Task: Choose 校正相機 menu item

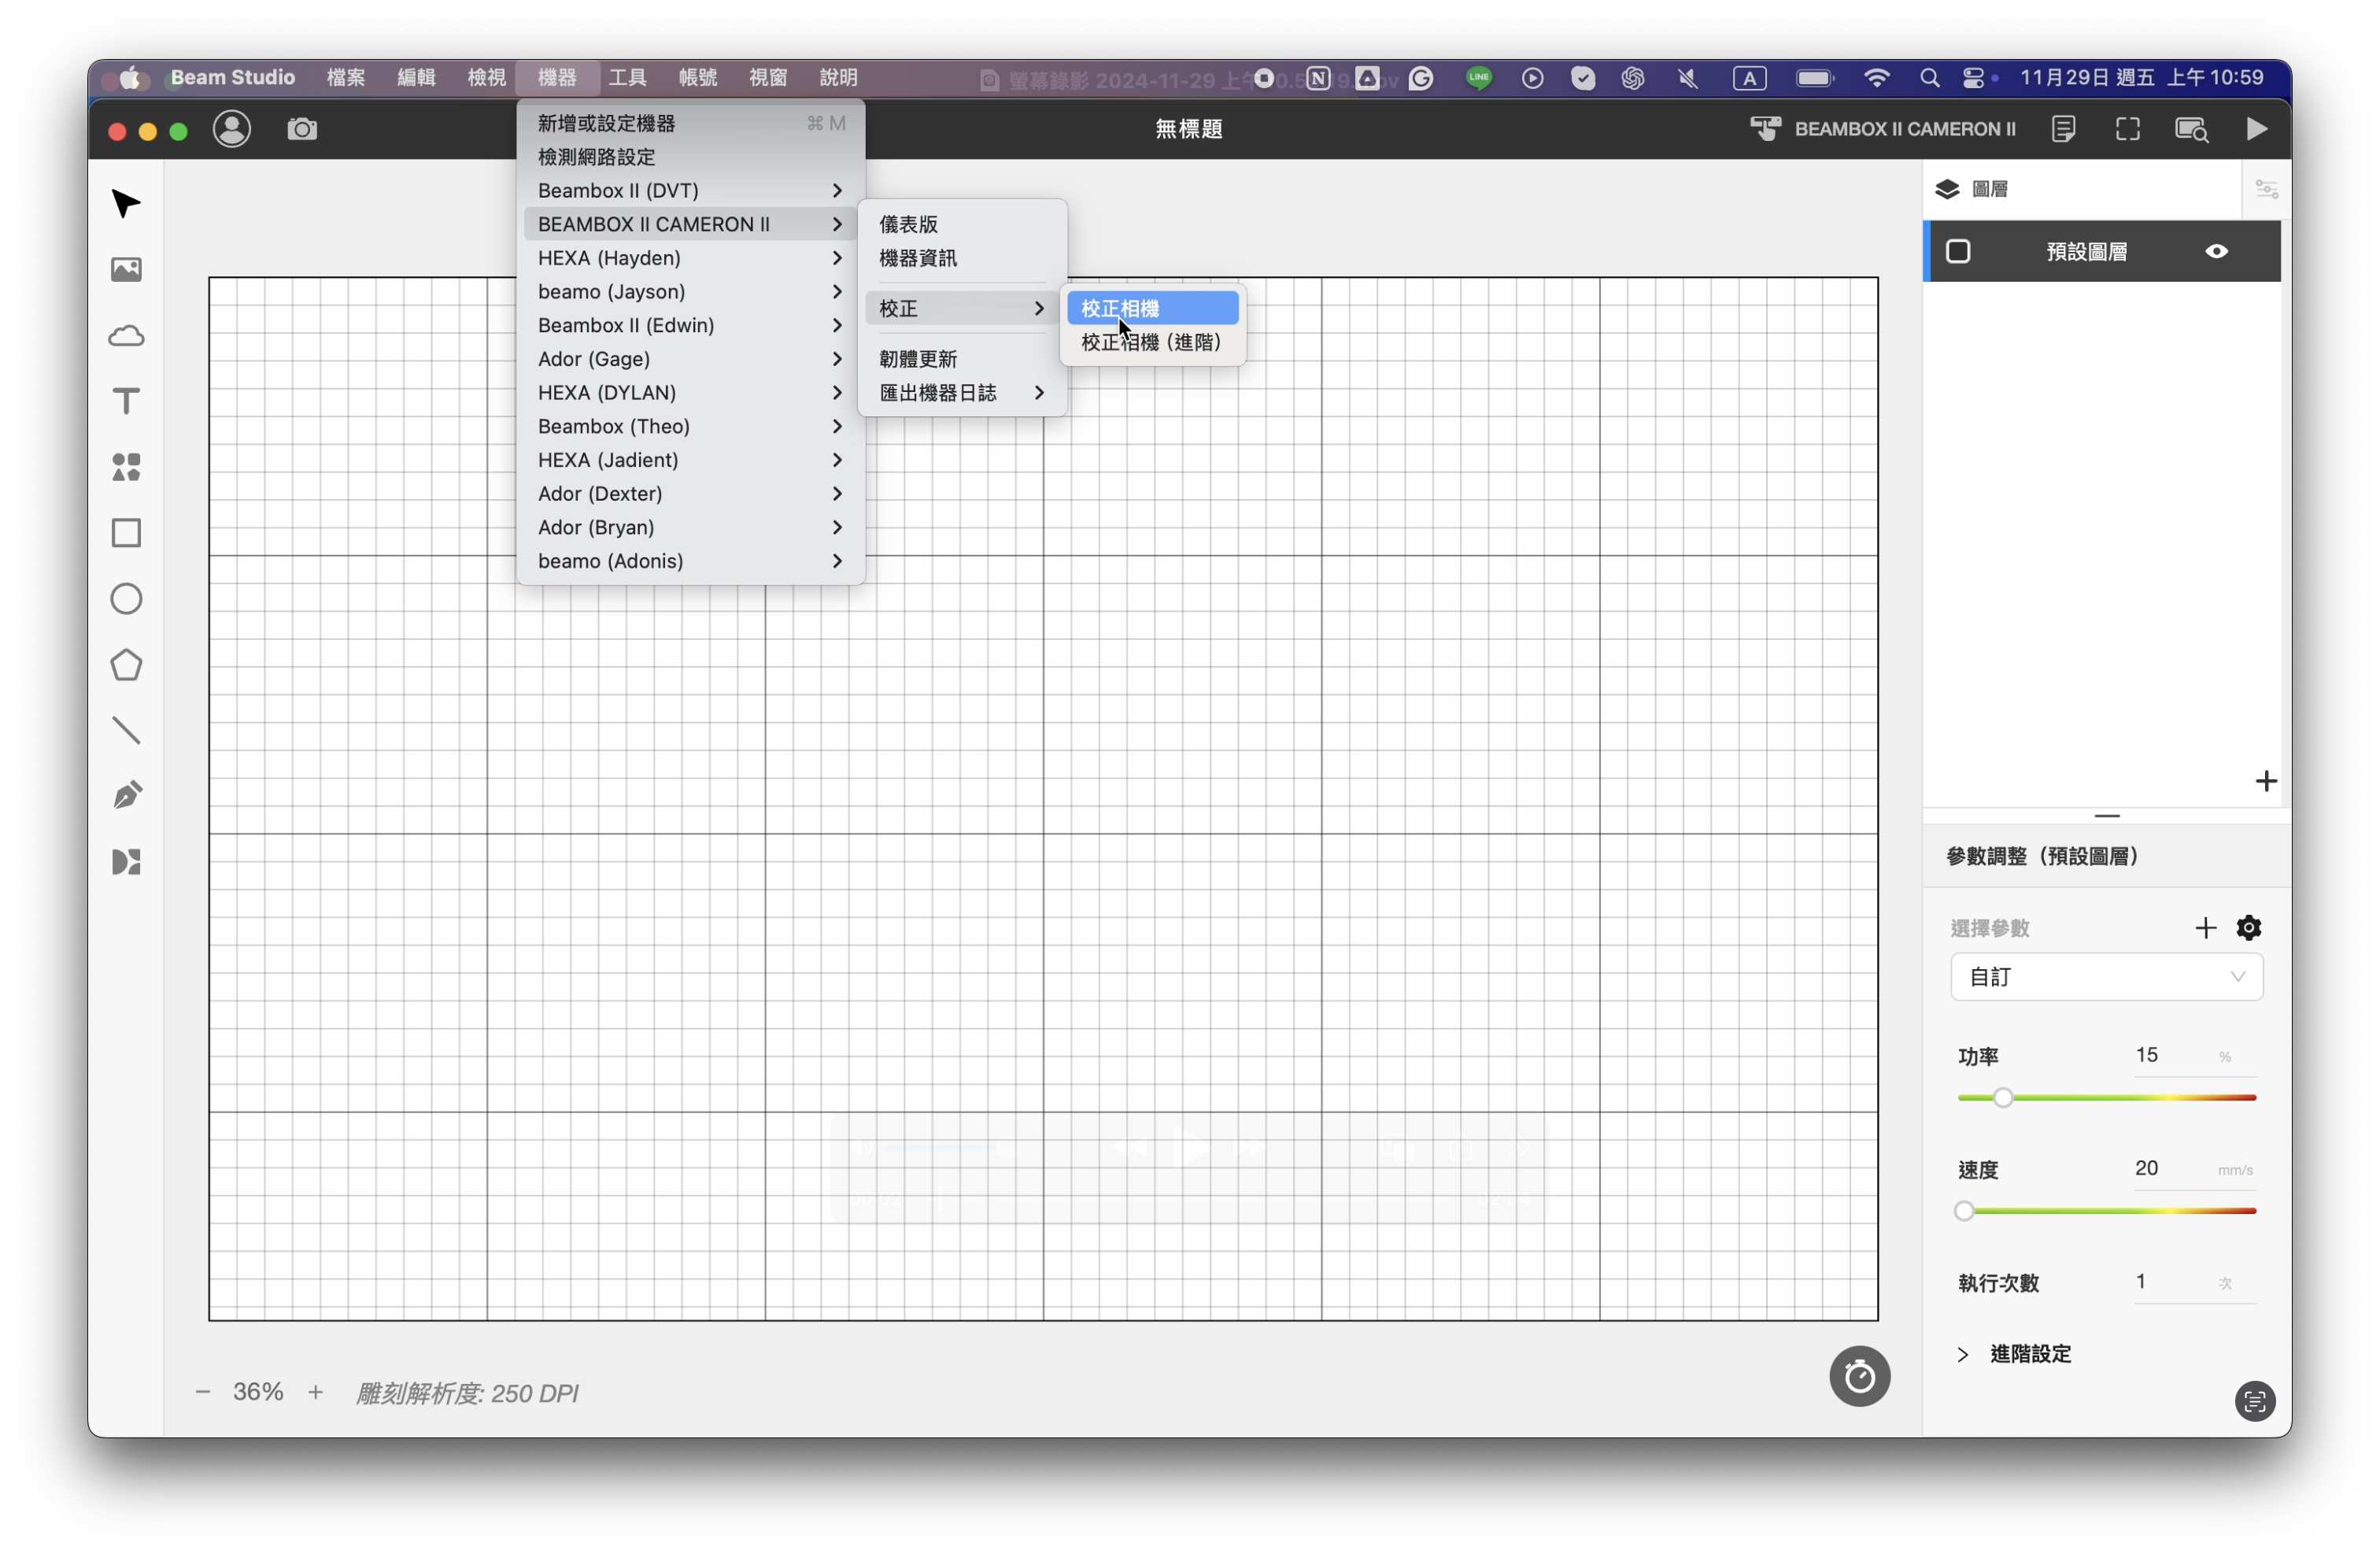Action: [1152, 308]
